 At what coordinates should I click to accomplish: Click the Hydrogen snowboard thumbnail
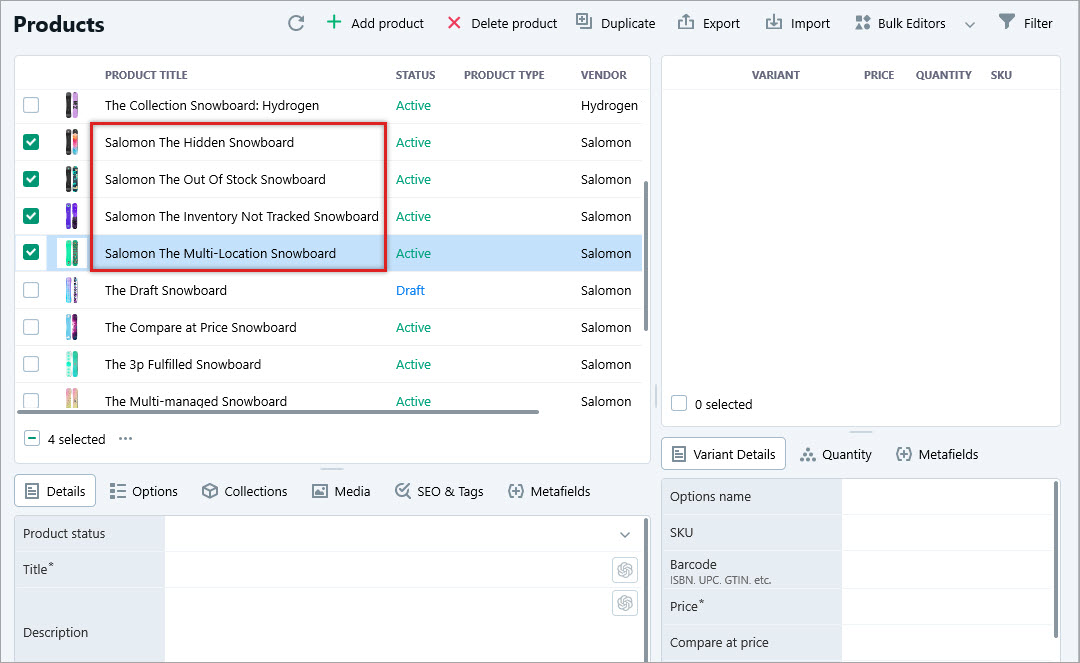72,105
